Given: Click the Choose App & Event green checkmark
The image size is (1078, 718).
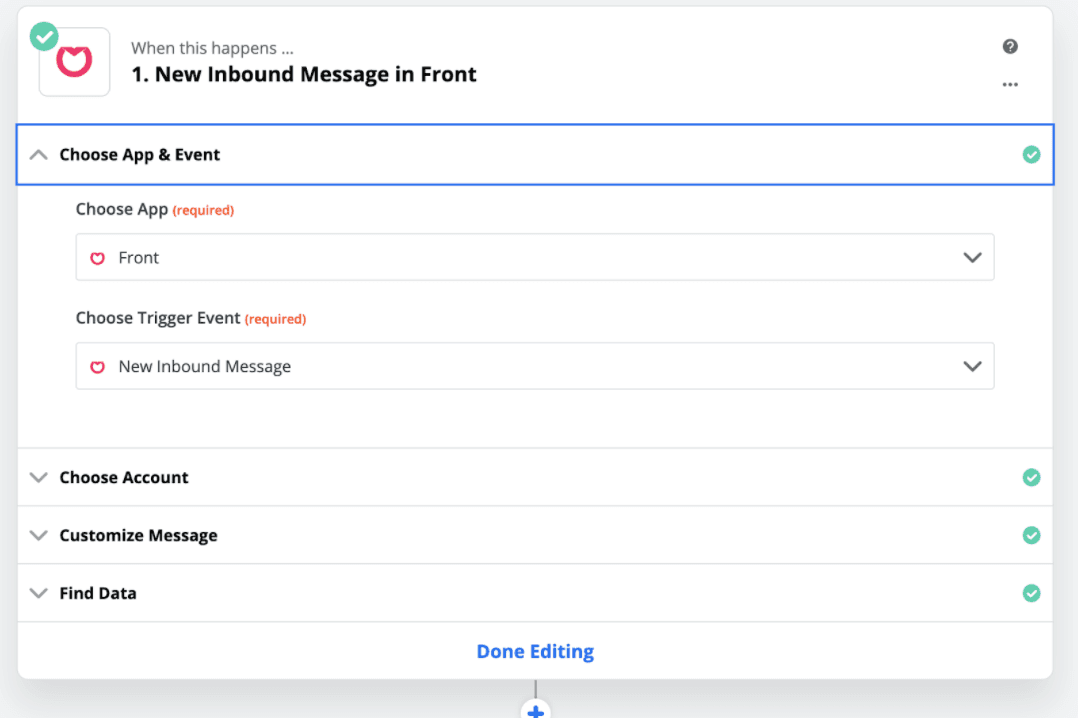Looking at the screenshot, I should (1031, 155).
